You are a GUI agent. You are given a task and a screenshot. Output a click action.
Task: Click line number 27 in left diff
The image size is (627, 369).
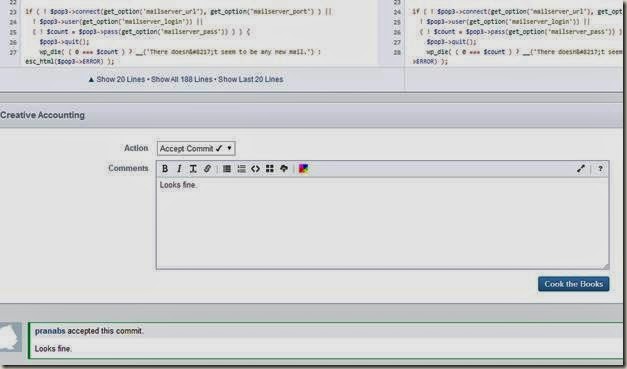pyautogui.click(x=13, y=52)
